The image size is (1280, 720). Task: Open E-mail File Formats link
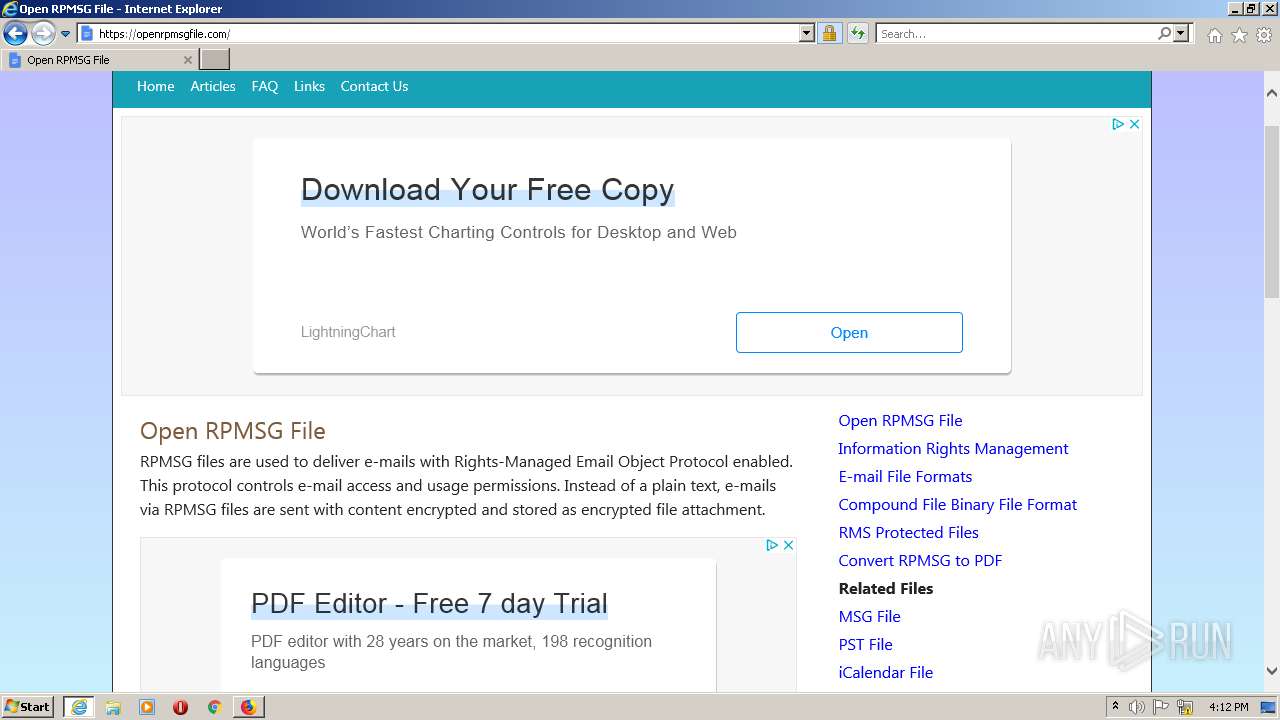tap(905, 477)
